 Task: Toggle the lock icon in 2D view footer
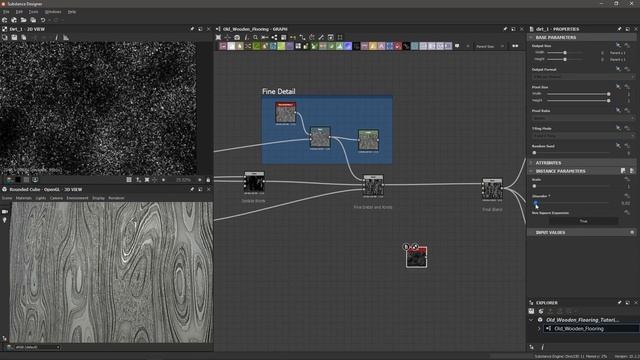(208, 180)
